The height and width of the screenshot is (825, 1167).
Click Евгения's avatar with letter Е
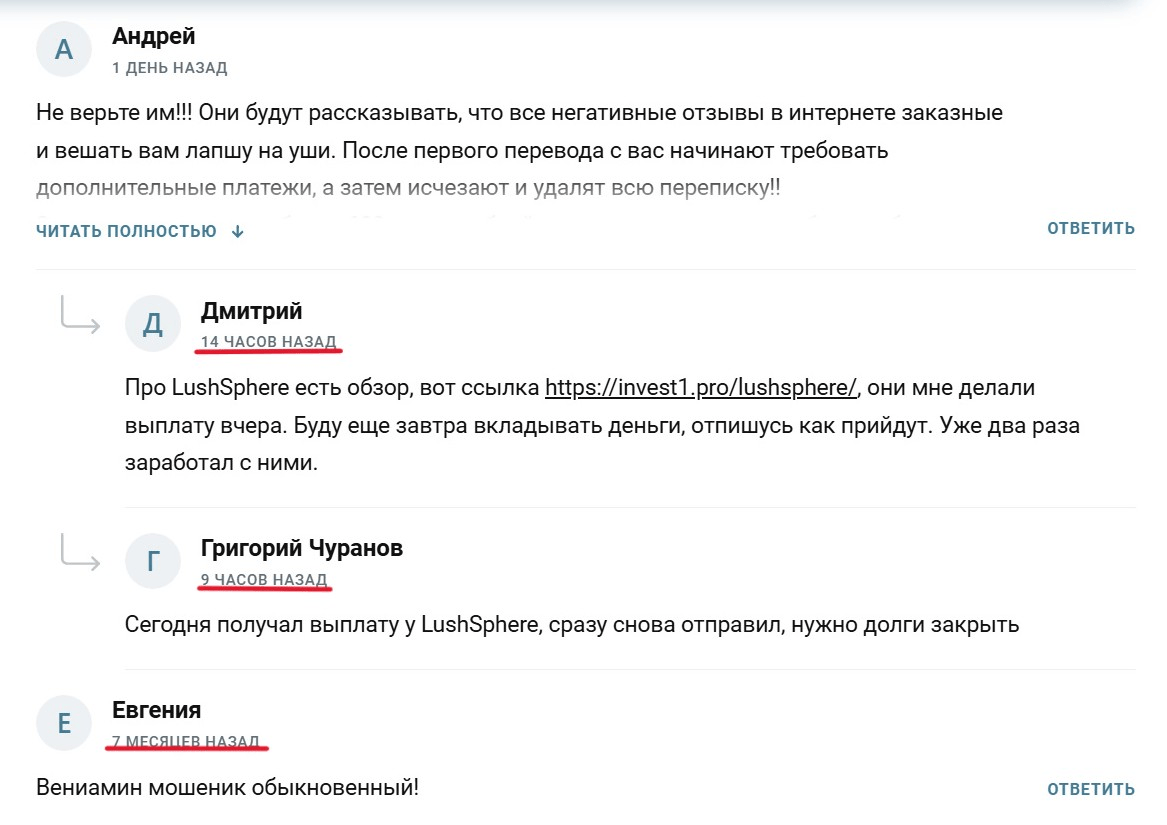click(x=64, y=723)
